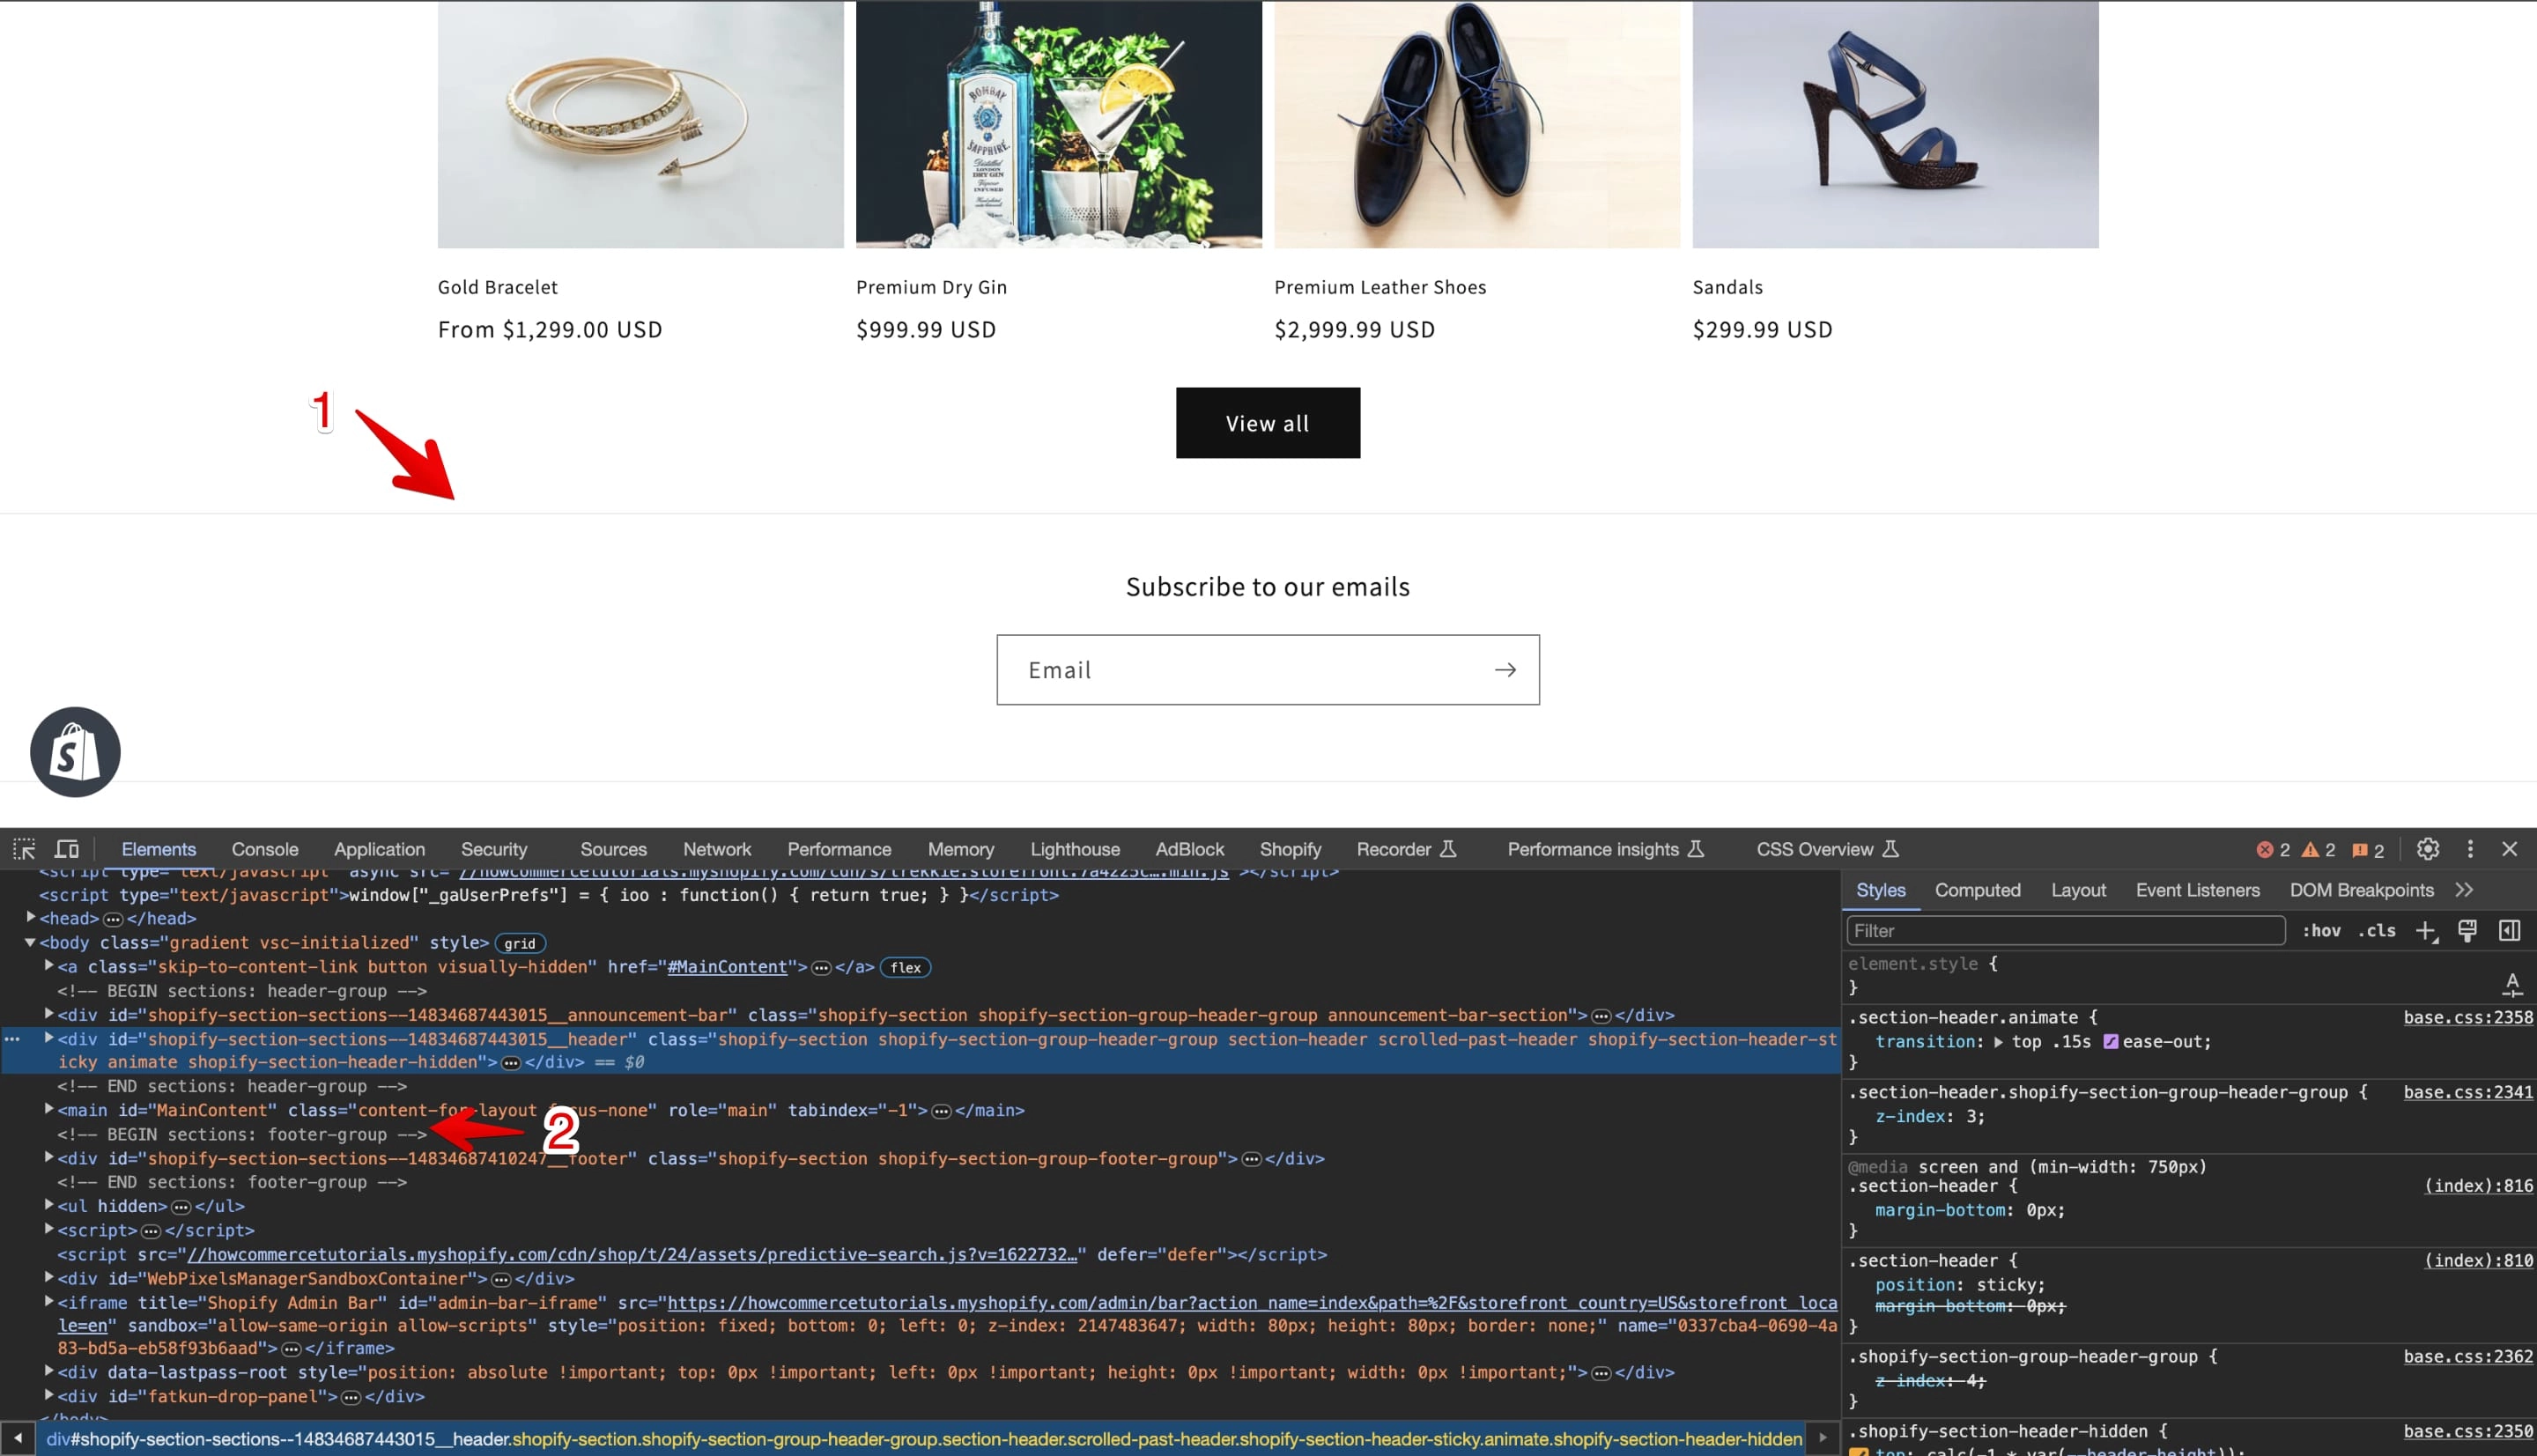The width and height of the screenshot is (2537, 1456).
Task: Click the orange issues count badge
Action: pyautogui.click(x=2368, y=850)
